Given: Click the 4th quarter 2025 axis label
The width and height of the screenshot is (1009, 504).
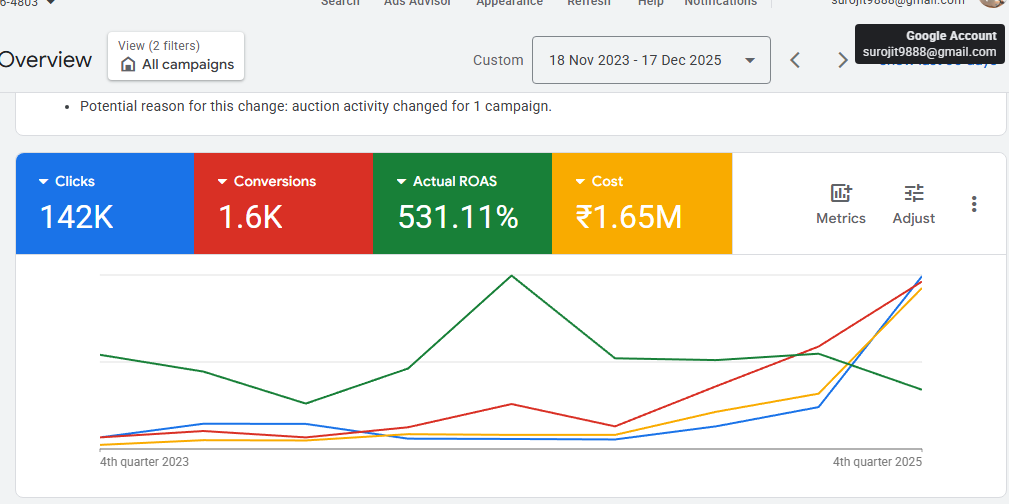Looking at the screenshot, I should (x=877, y=462).
